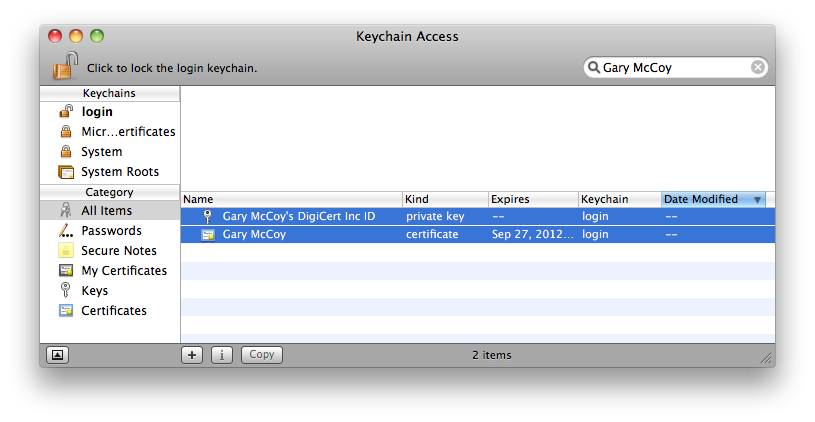Click the info (i) button
The image size is (815, 422).
click(x=221, y=355)
